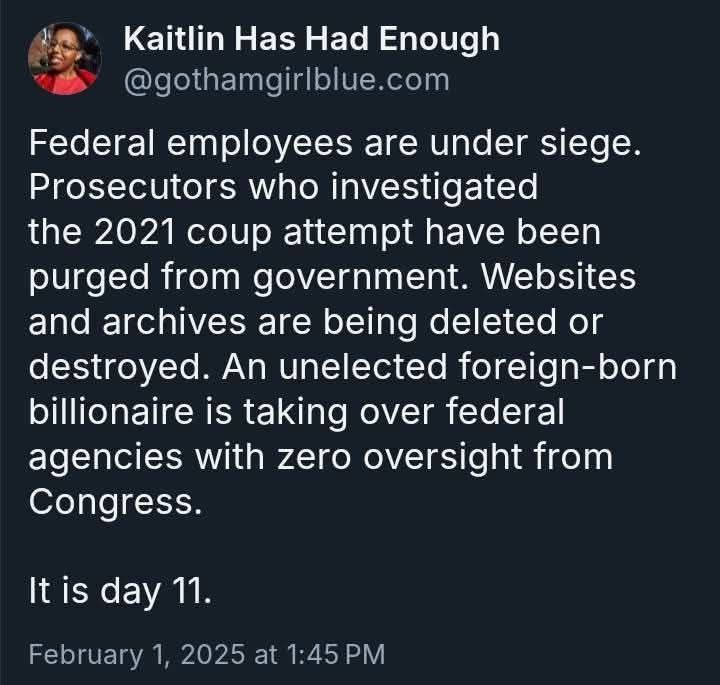Click the year '2021' in the post
Image resolution: width=720 pixels, height=685 pixels.
click(x=135, y=232)
